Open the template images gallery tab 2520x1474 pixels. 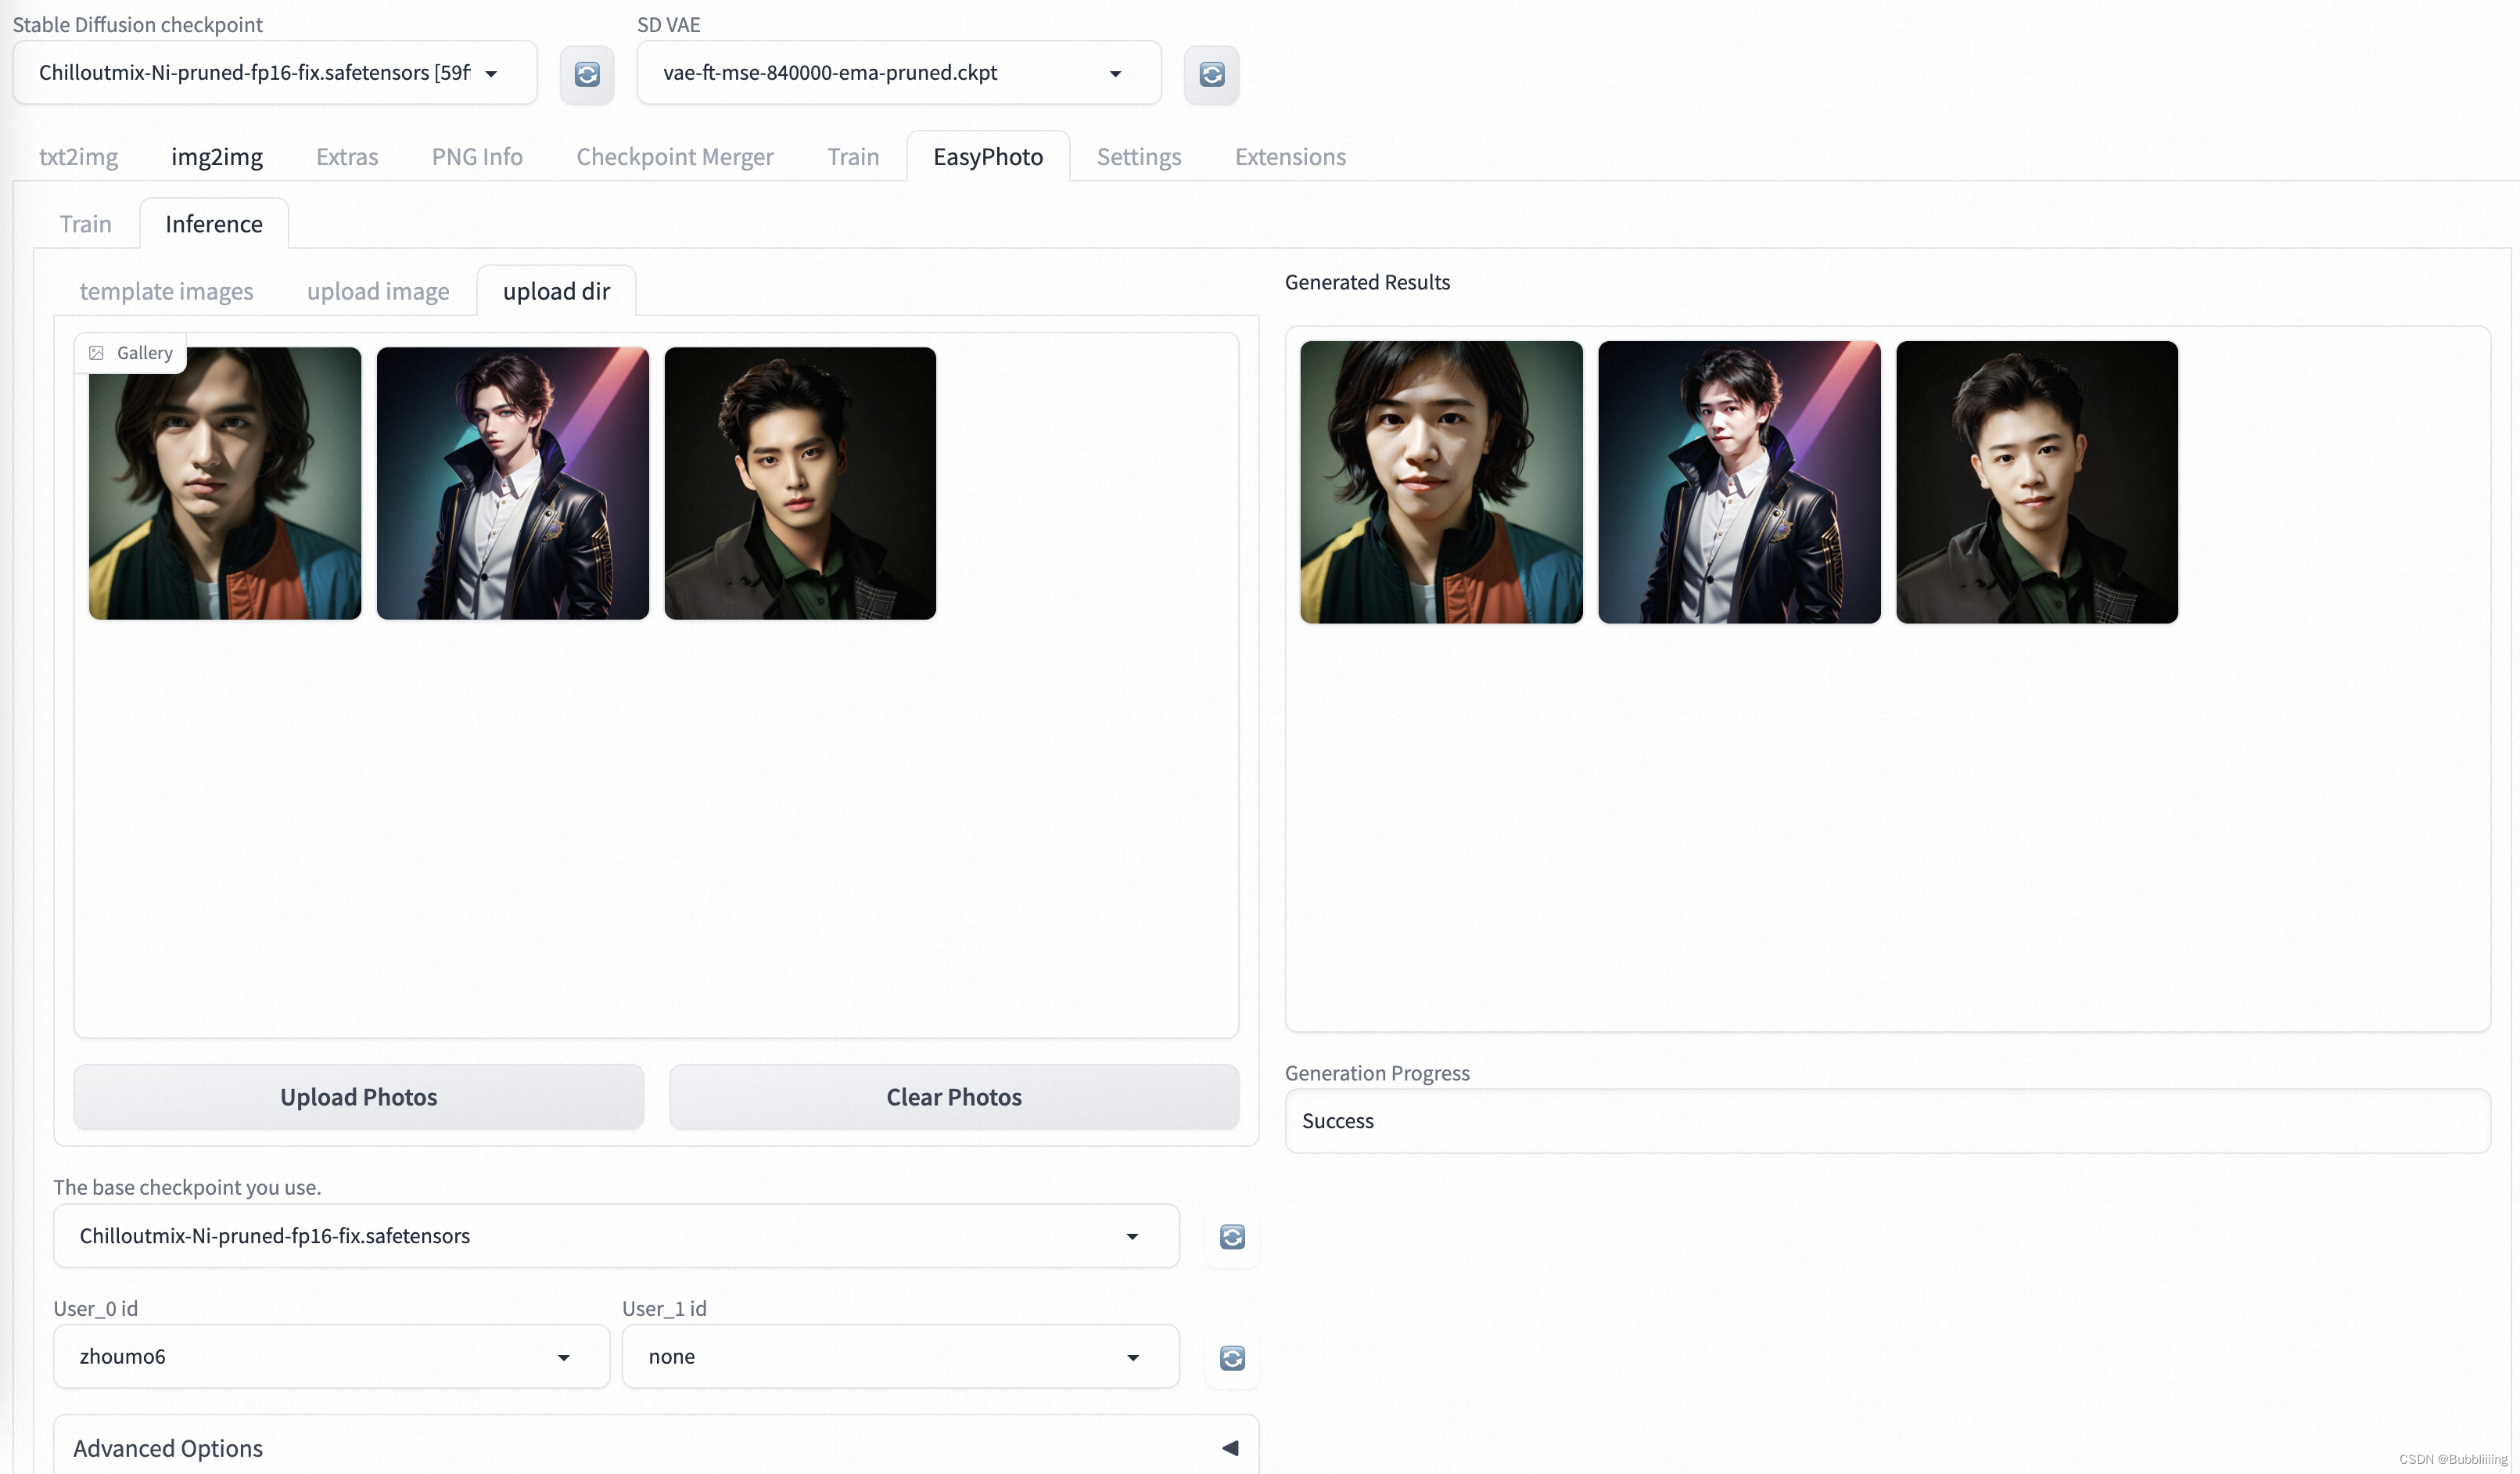(167, 291)
